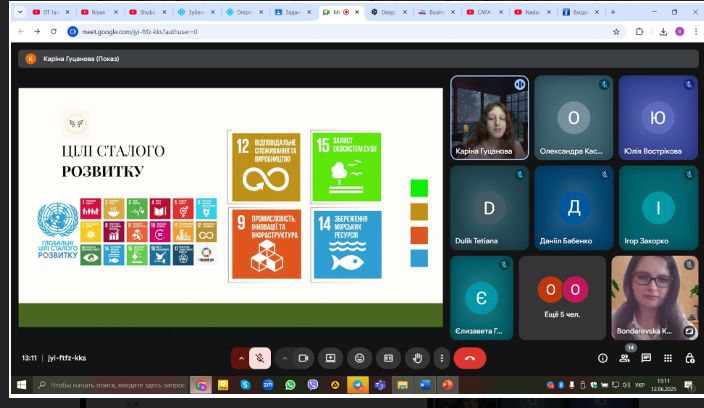
Task: Open Microsoft Teams from the taskbar
Action: coord(380,385)
